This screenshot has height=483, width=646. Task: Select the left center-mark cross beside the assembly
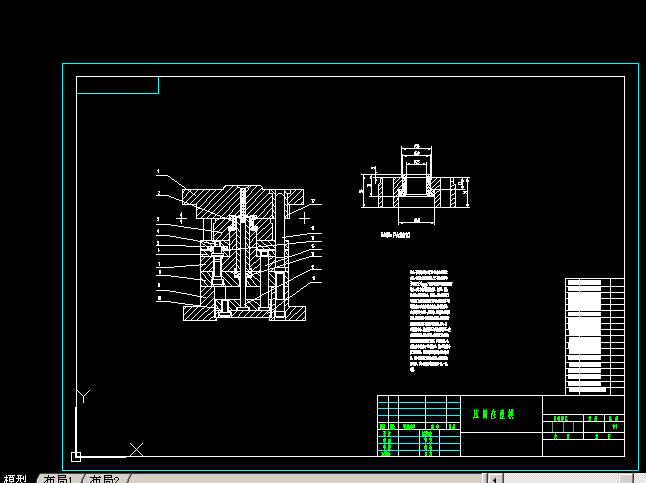coord(181,217)
